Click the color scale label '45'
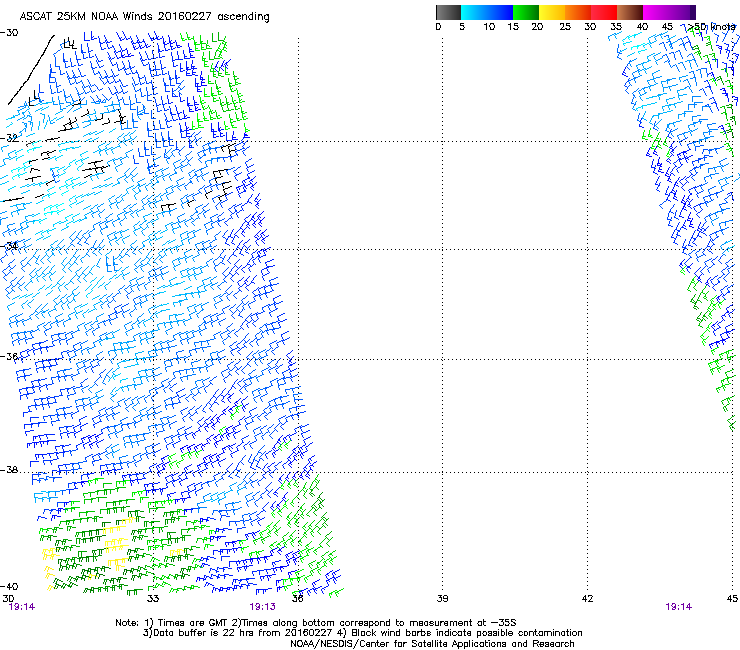This screenshot has height=650, width=740. (667, 27)
